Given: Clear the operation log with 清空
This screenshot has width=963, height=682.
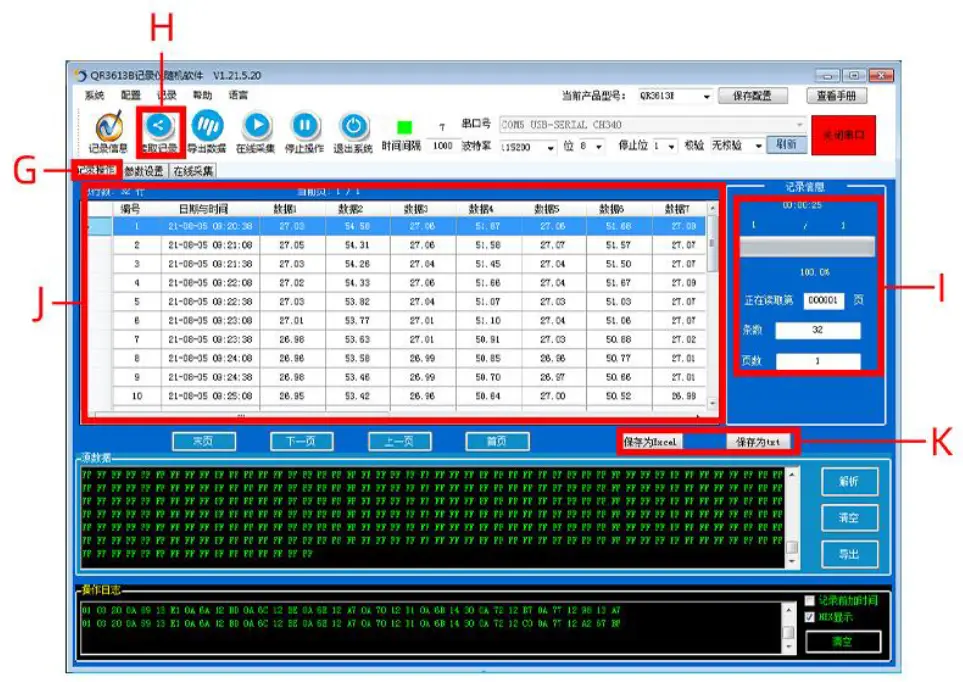Looking at the screenshot, I should [x=843, y=641].
